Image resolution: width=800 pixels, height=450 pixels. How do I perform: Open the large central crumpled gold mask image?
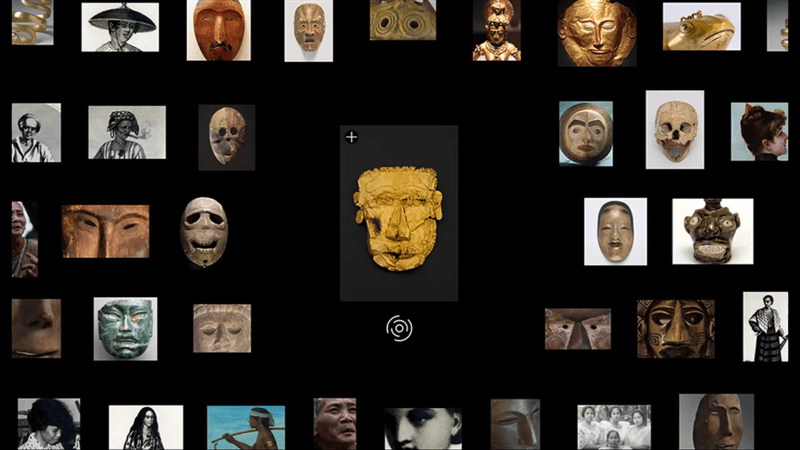pos(399,213)
